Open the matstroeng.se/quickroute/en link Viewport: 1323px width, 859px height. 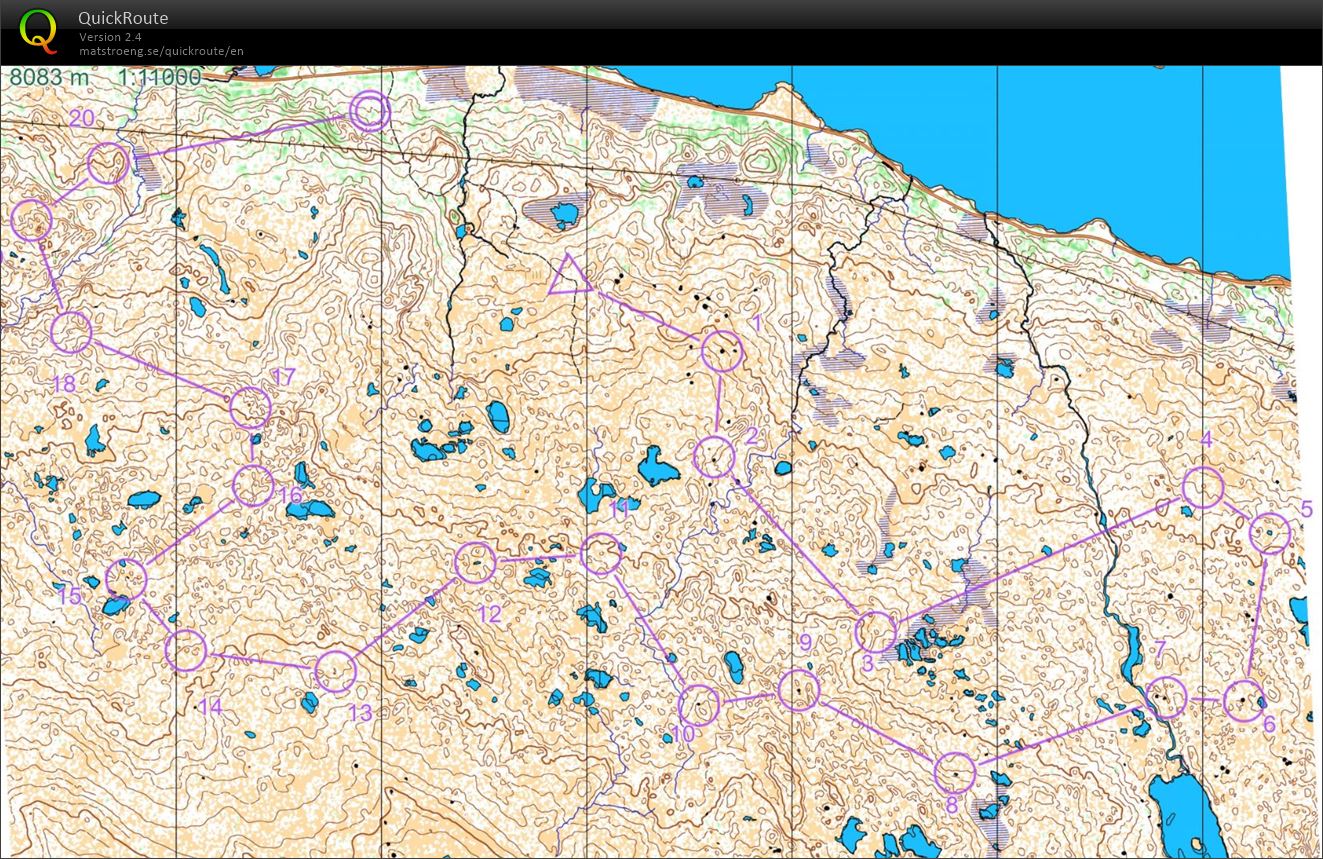pos(161,51)
